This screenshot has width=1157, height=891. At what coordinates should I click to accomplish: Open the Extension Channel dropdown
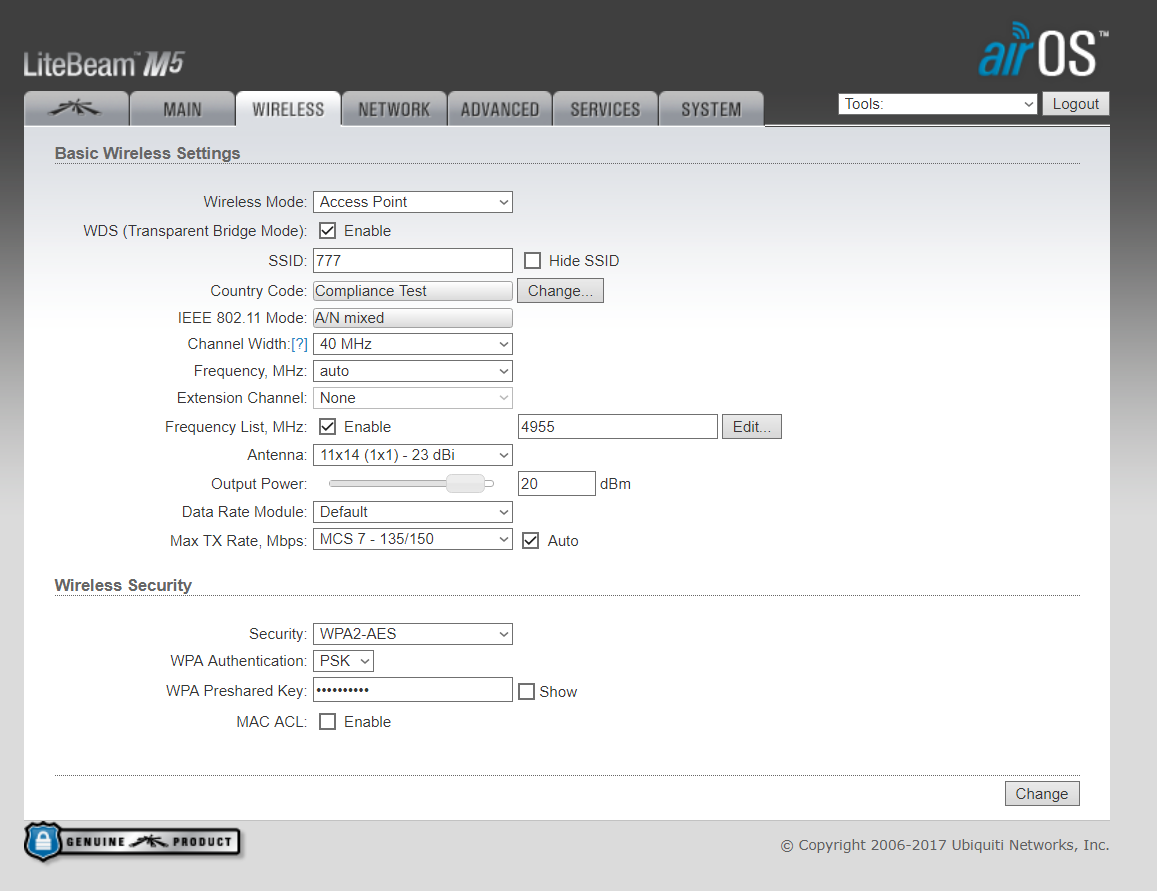click(x=412, y=398)
